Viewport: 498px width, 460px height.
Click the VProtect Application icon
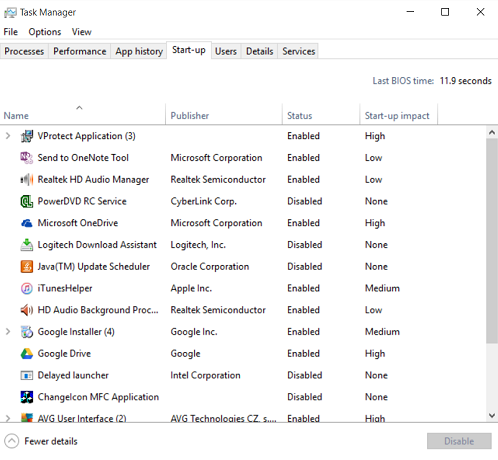point(27,136)
